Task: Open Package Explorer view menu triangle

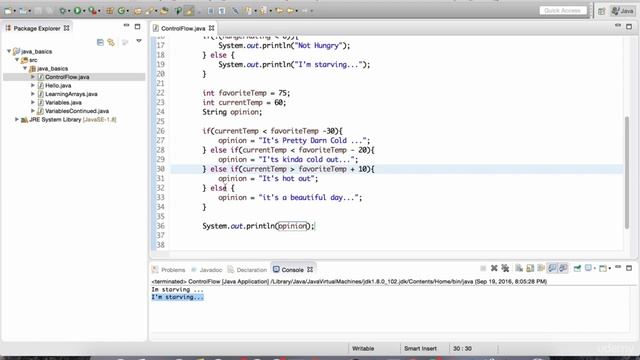Action: point(139,41)
